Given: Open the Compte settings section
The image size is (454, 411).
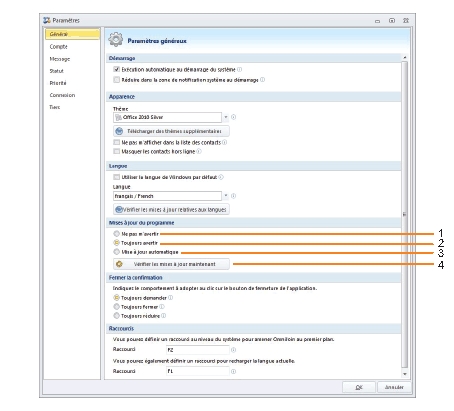Looking at the screenshot, I should (x=58, y=47).
